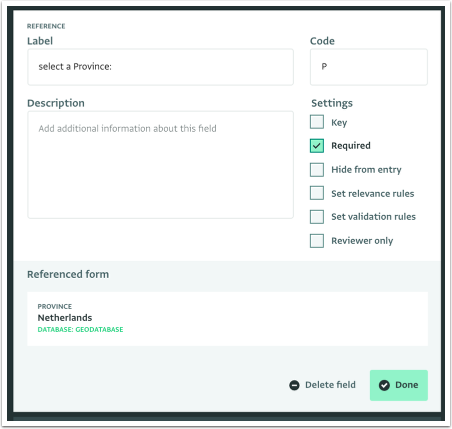Click the Set relevance rules label text

coord(372,193)
